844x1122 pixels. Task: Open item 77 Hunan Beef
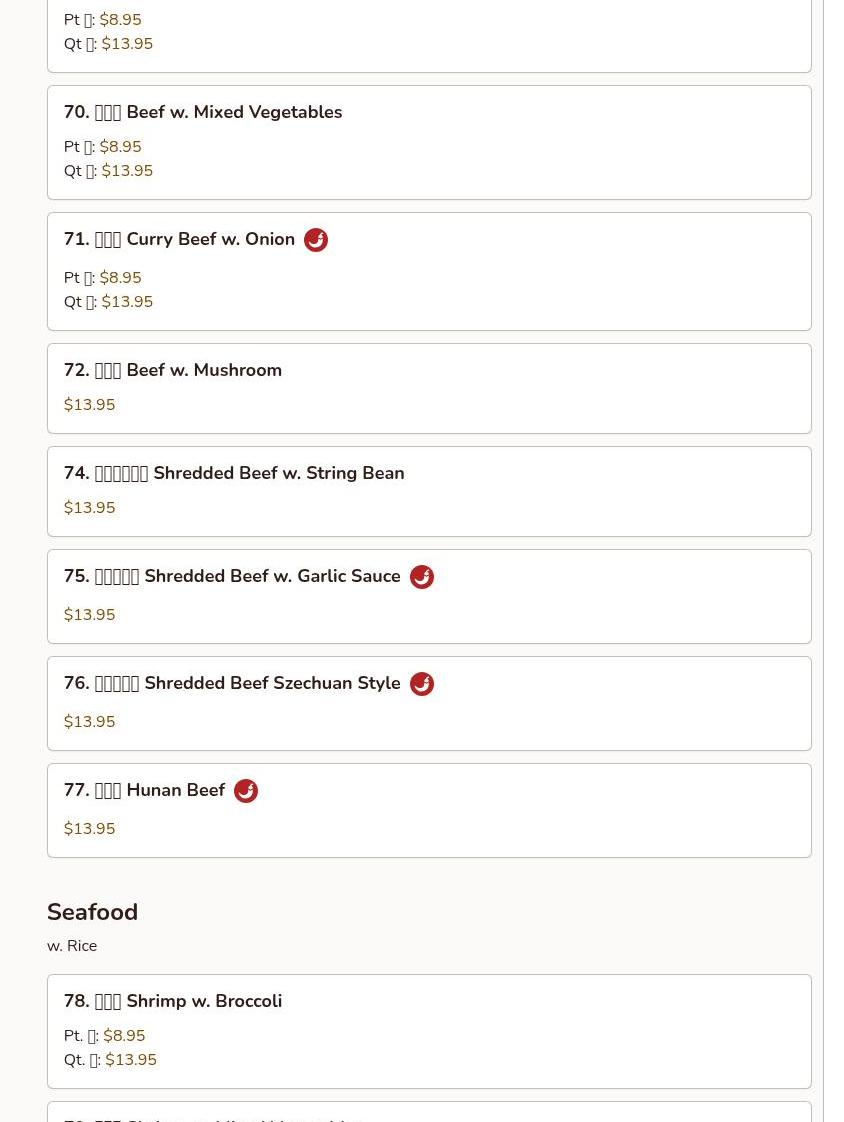(145, 790)
